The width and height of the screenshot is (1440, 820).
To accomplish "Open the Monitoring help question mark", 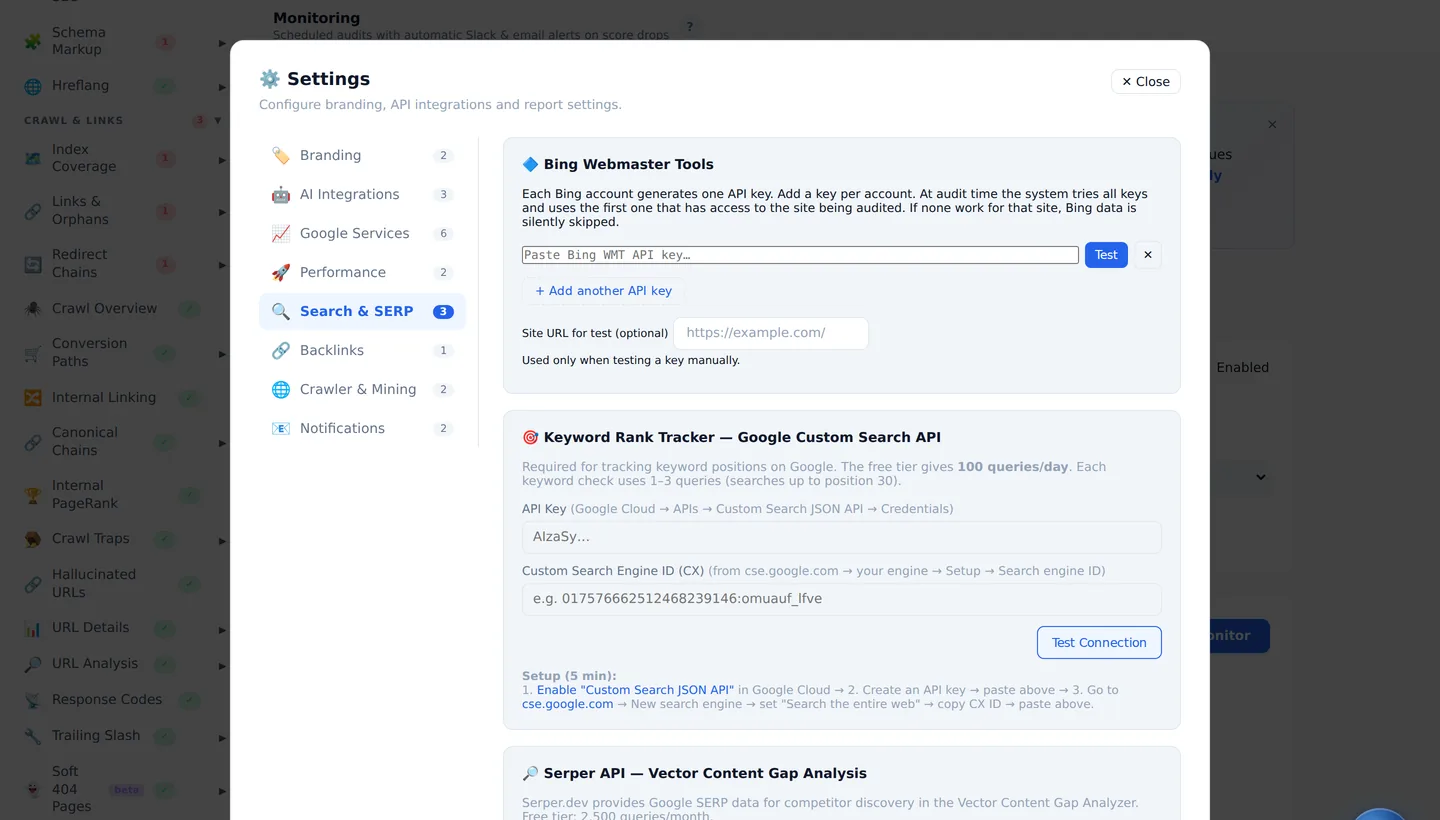I will point(689,27).
